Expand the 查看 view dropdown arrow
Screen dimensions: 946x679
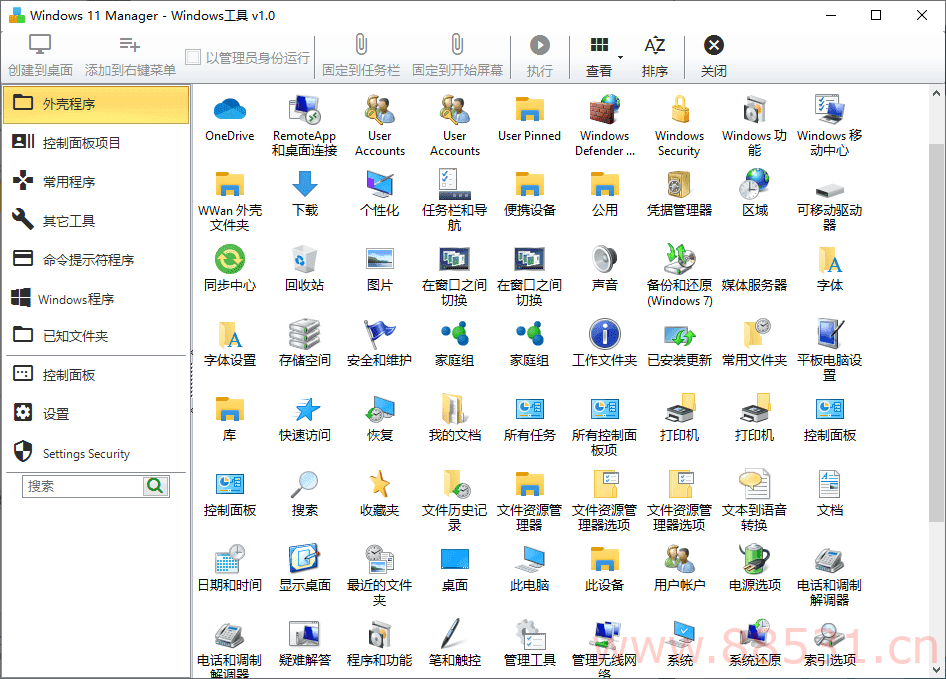pyautogui.click(x=620, y=57)
